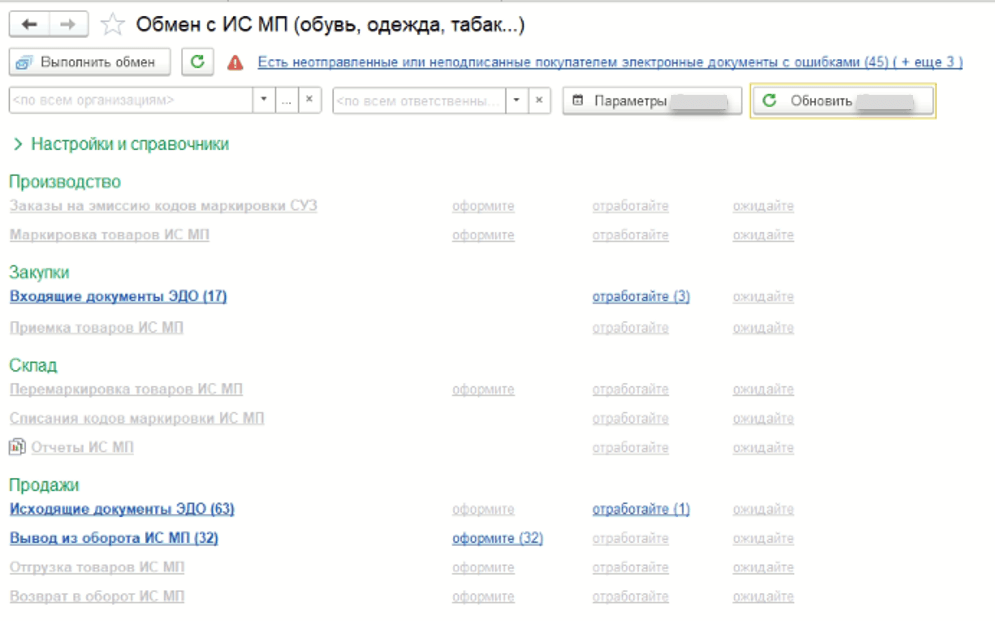
Task: Open Входящие документы ЭДО (17)
Action: pos(118,297)
